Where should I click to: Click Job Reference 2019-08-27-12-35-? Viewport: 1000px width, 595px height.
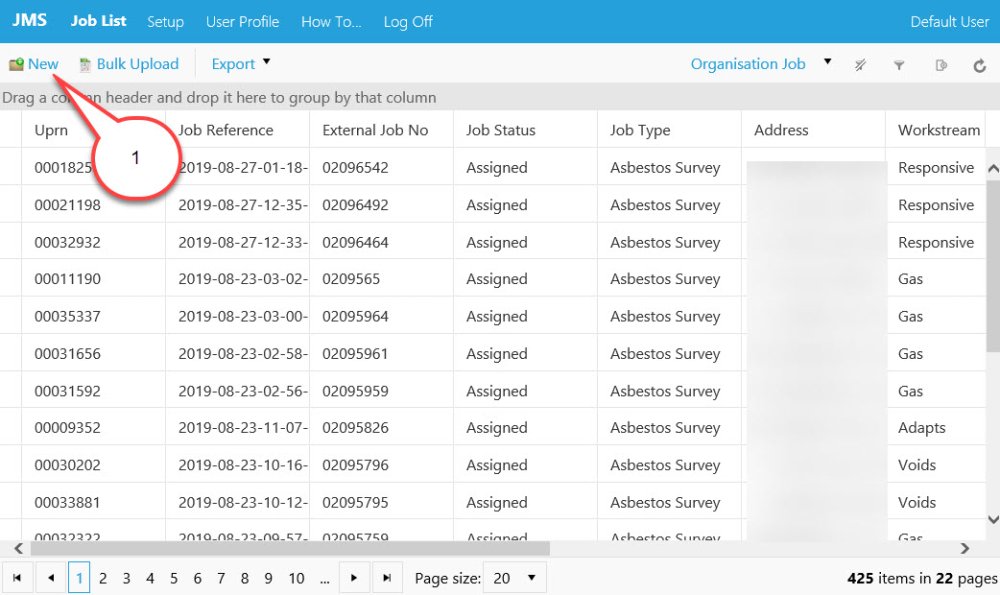243,205
